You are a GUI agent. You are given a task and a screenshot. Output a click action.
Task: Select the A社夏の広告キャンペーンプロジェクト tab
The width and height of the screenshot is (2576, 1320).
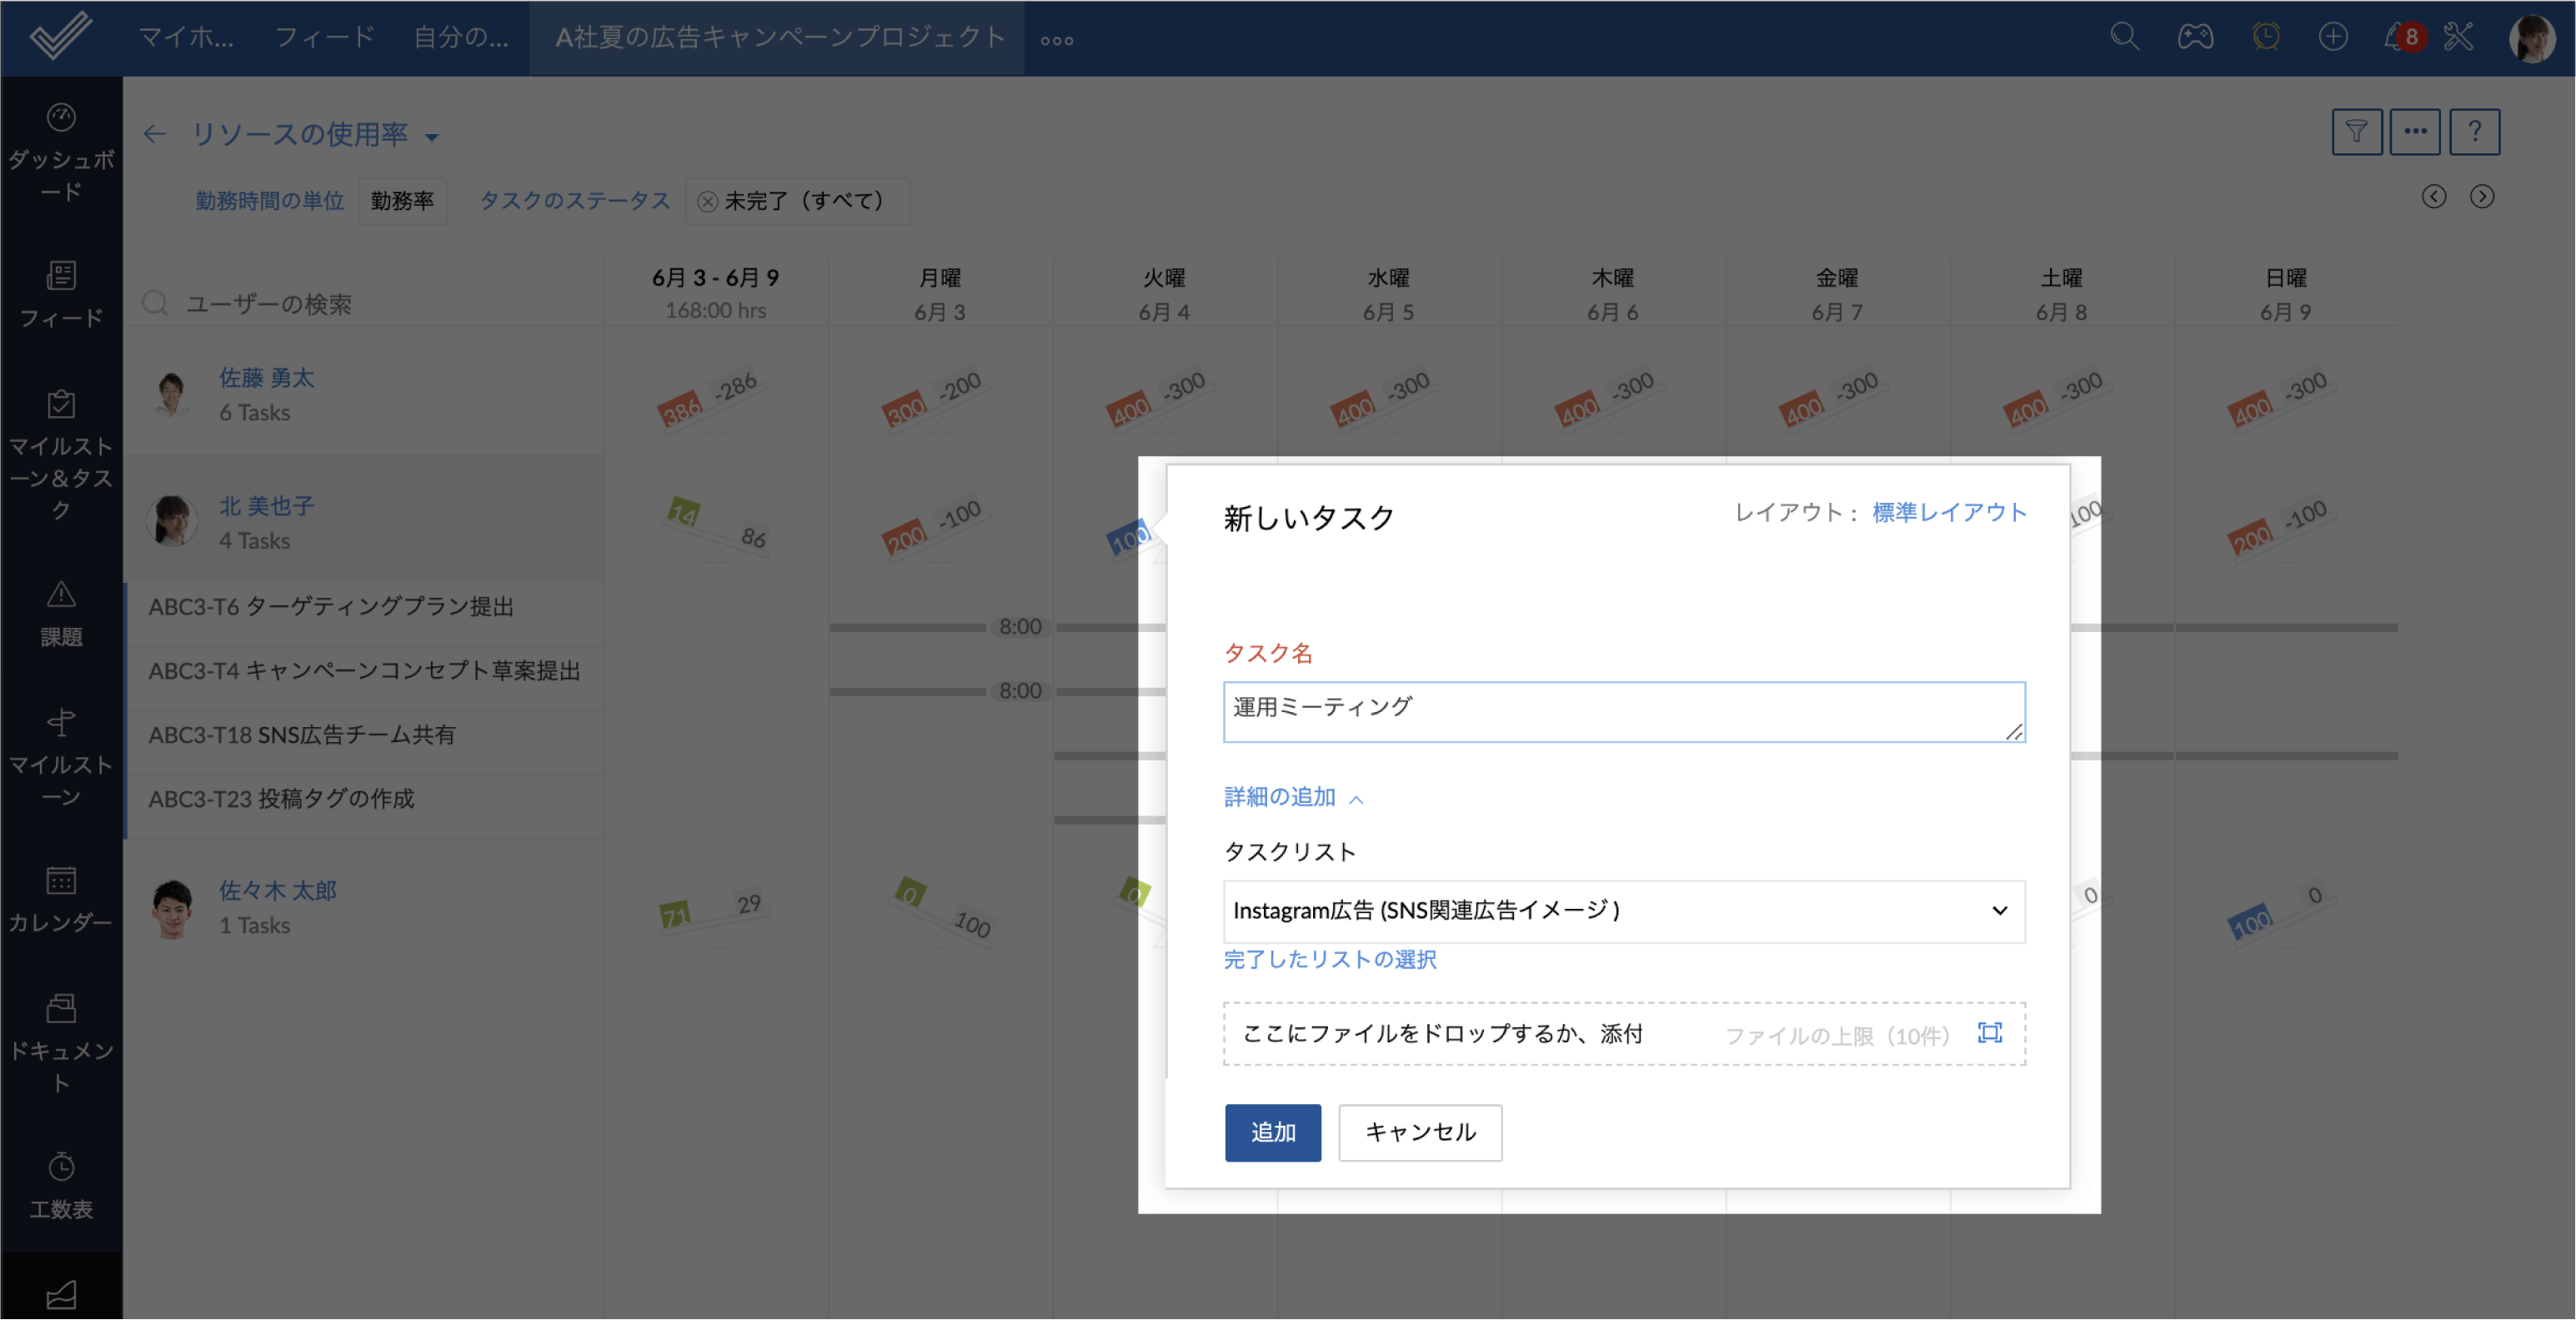click(x=779, y=38)
